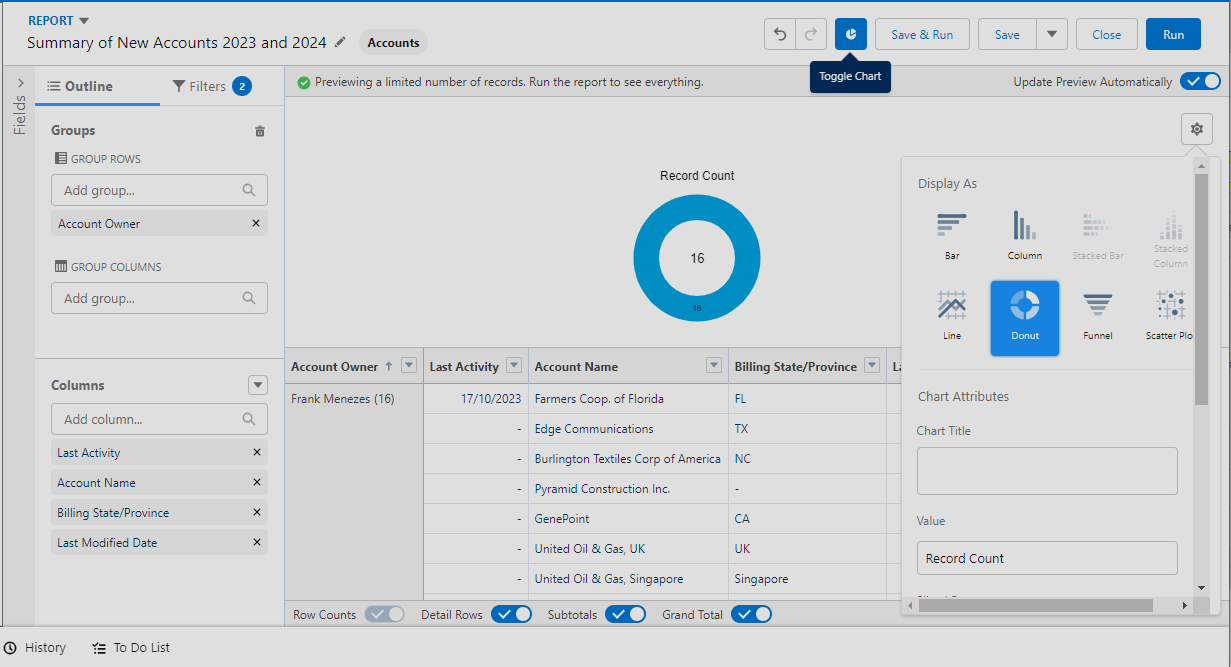This screenshot has height=667, width=1231.
Task: Select the Donut chart type
Action: pos(1025,318)
